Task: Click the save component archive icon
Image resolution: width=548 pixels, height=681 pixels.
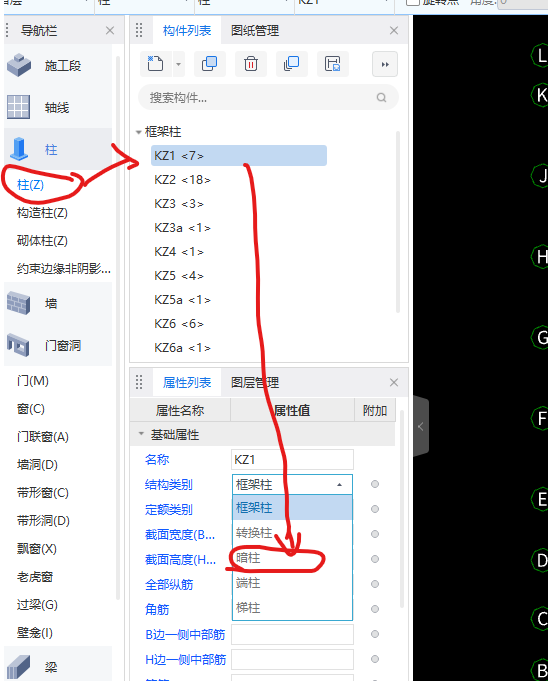Action: pyautogui.click(x=333, y=64)
